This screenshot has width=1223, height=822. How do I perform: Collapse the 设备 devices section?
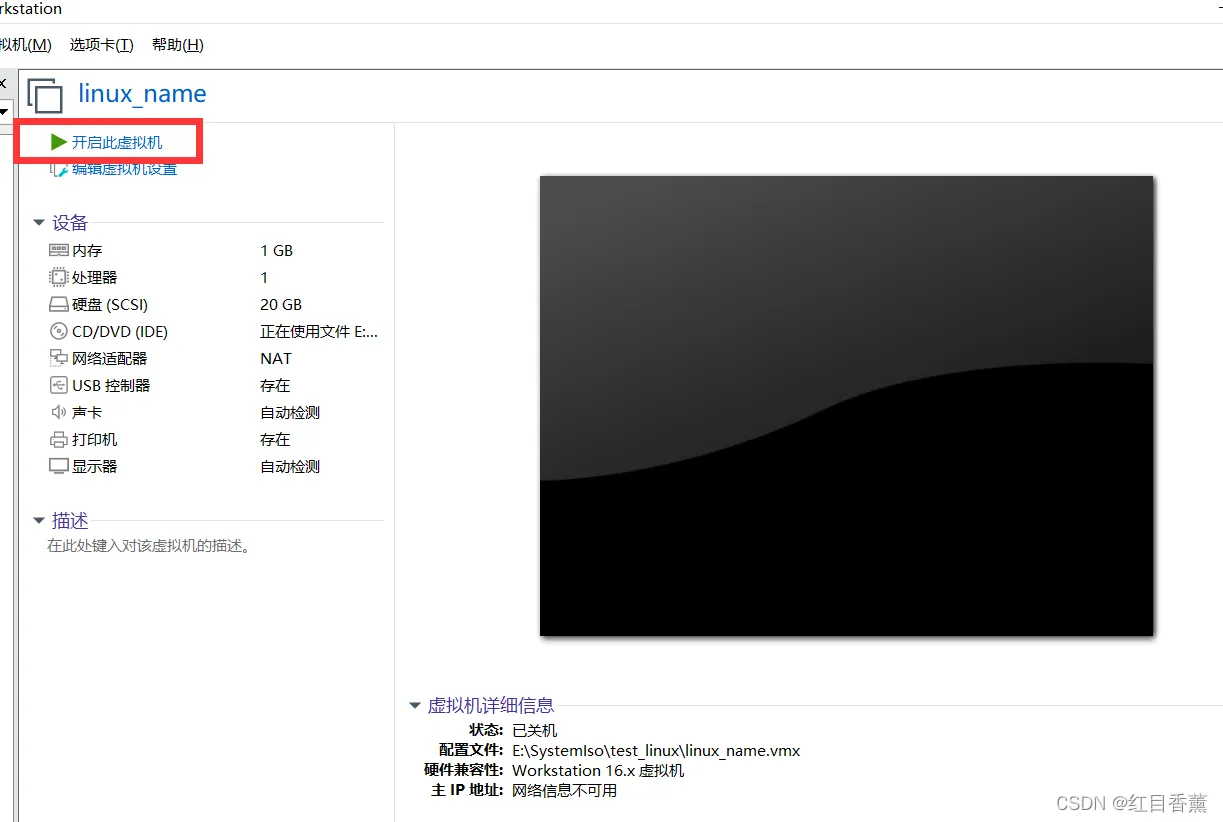tap(38, 222)
